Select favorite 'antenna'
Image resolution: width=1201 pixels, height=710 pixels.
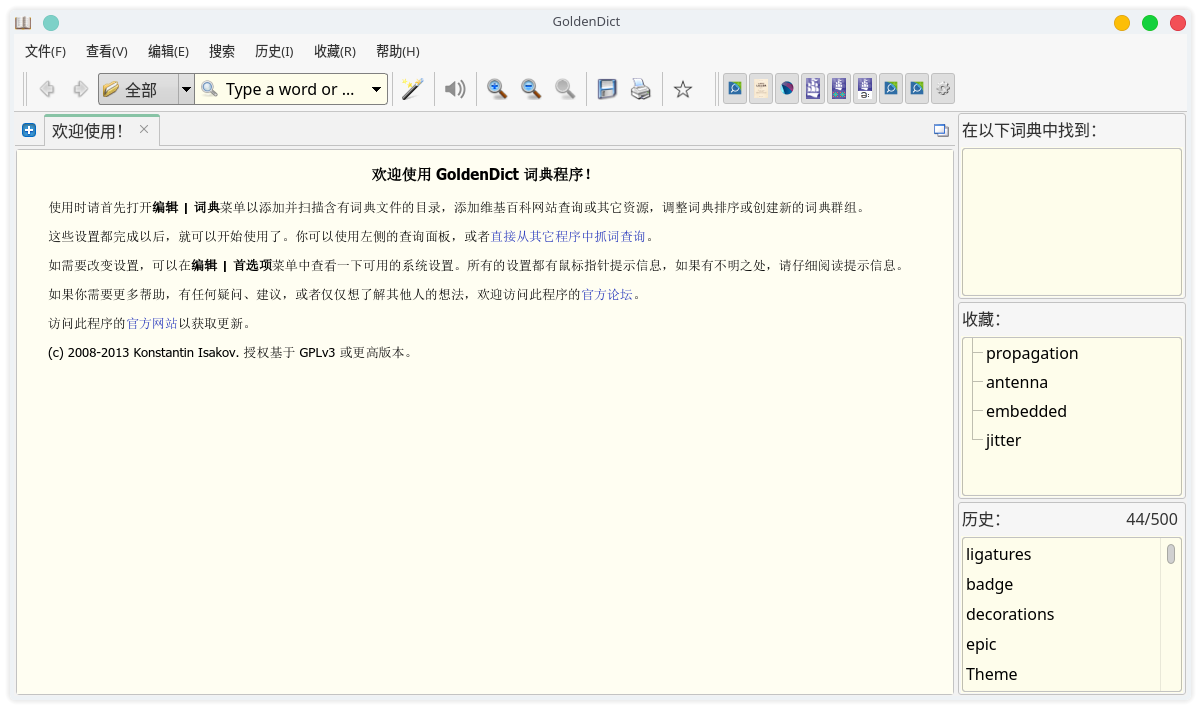click(1017, 382)
